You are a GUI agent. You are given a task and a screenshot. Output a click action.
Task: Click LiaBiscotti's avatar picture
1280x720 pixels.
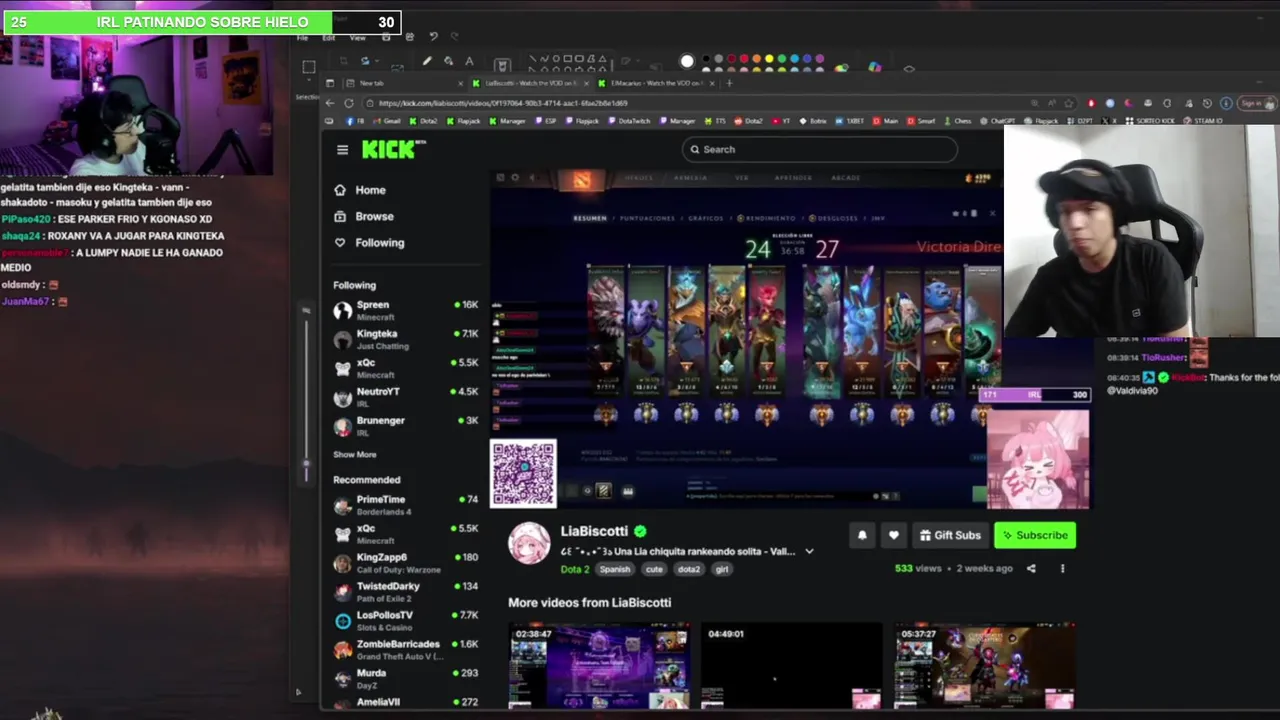(529, 543)
